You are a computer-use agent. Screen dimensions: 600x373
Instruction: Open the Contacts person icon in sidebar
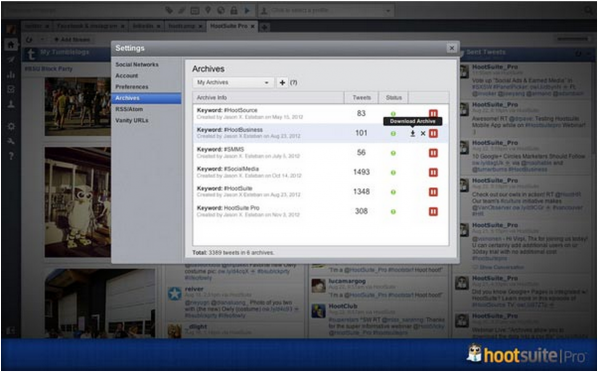click(11, 104)
